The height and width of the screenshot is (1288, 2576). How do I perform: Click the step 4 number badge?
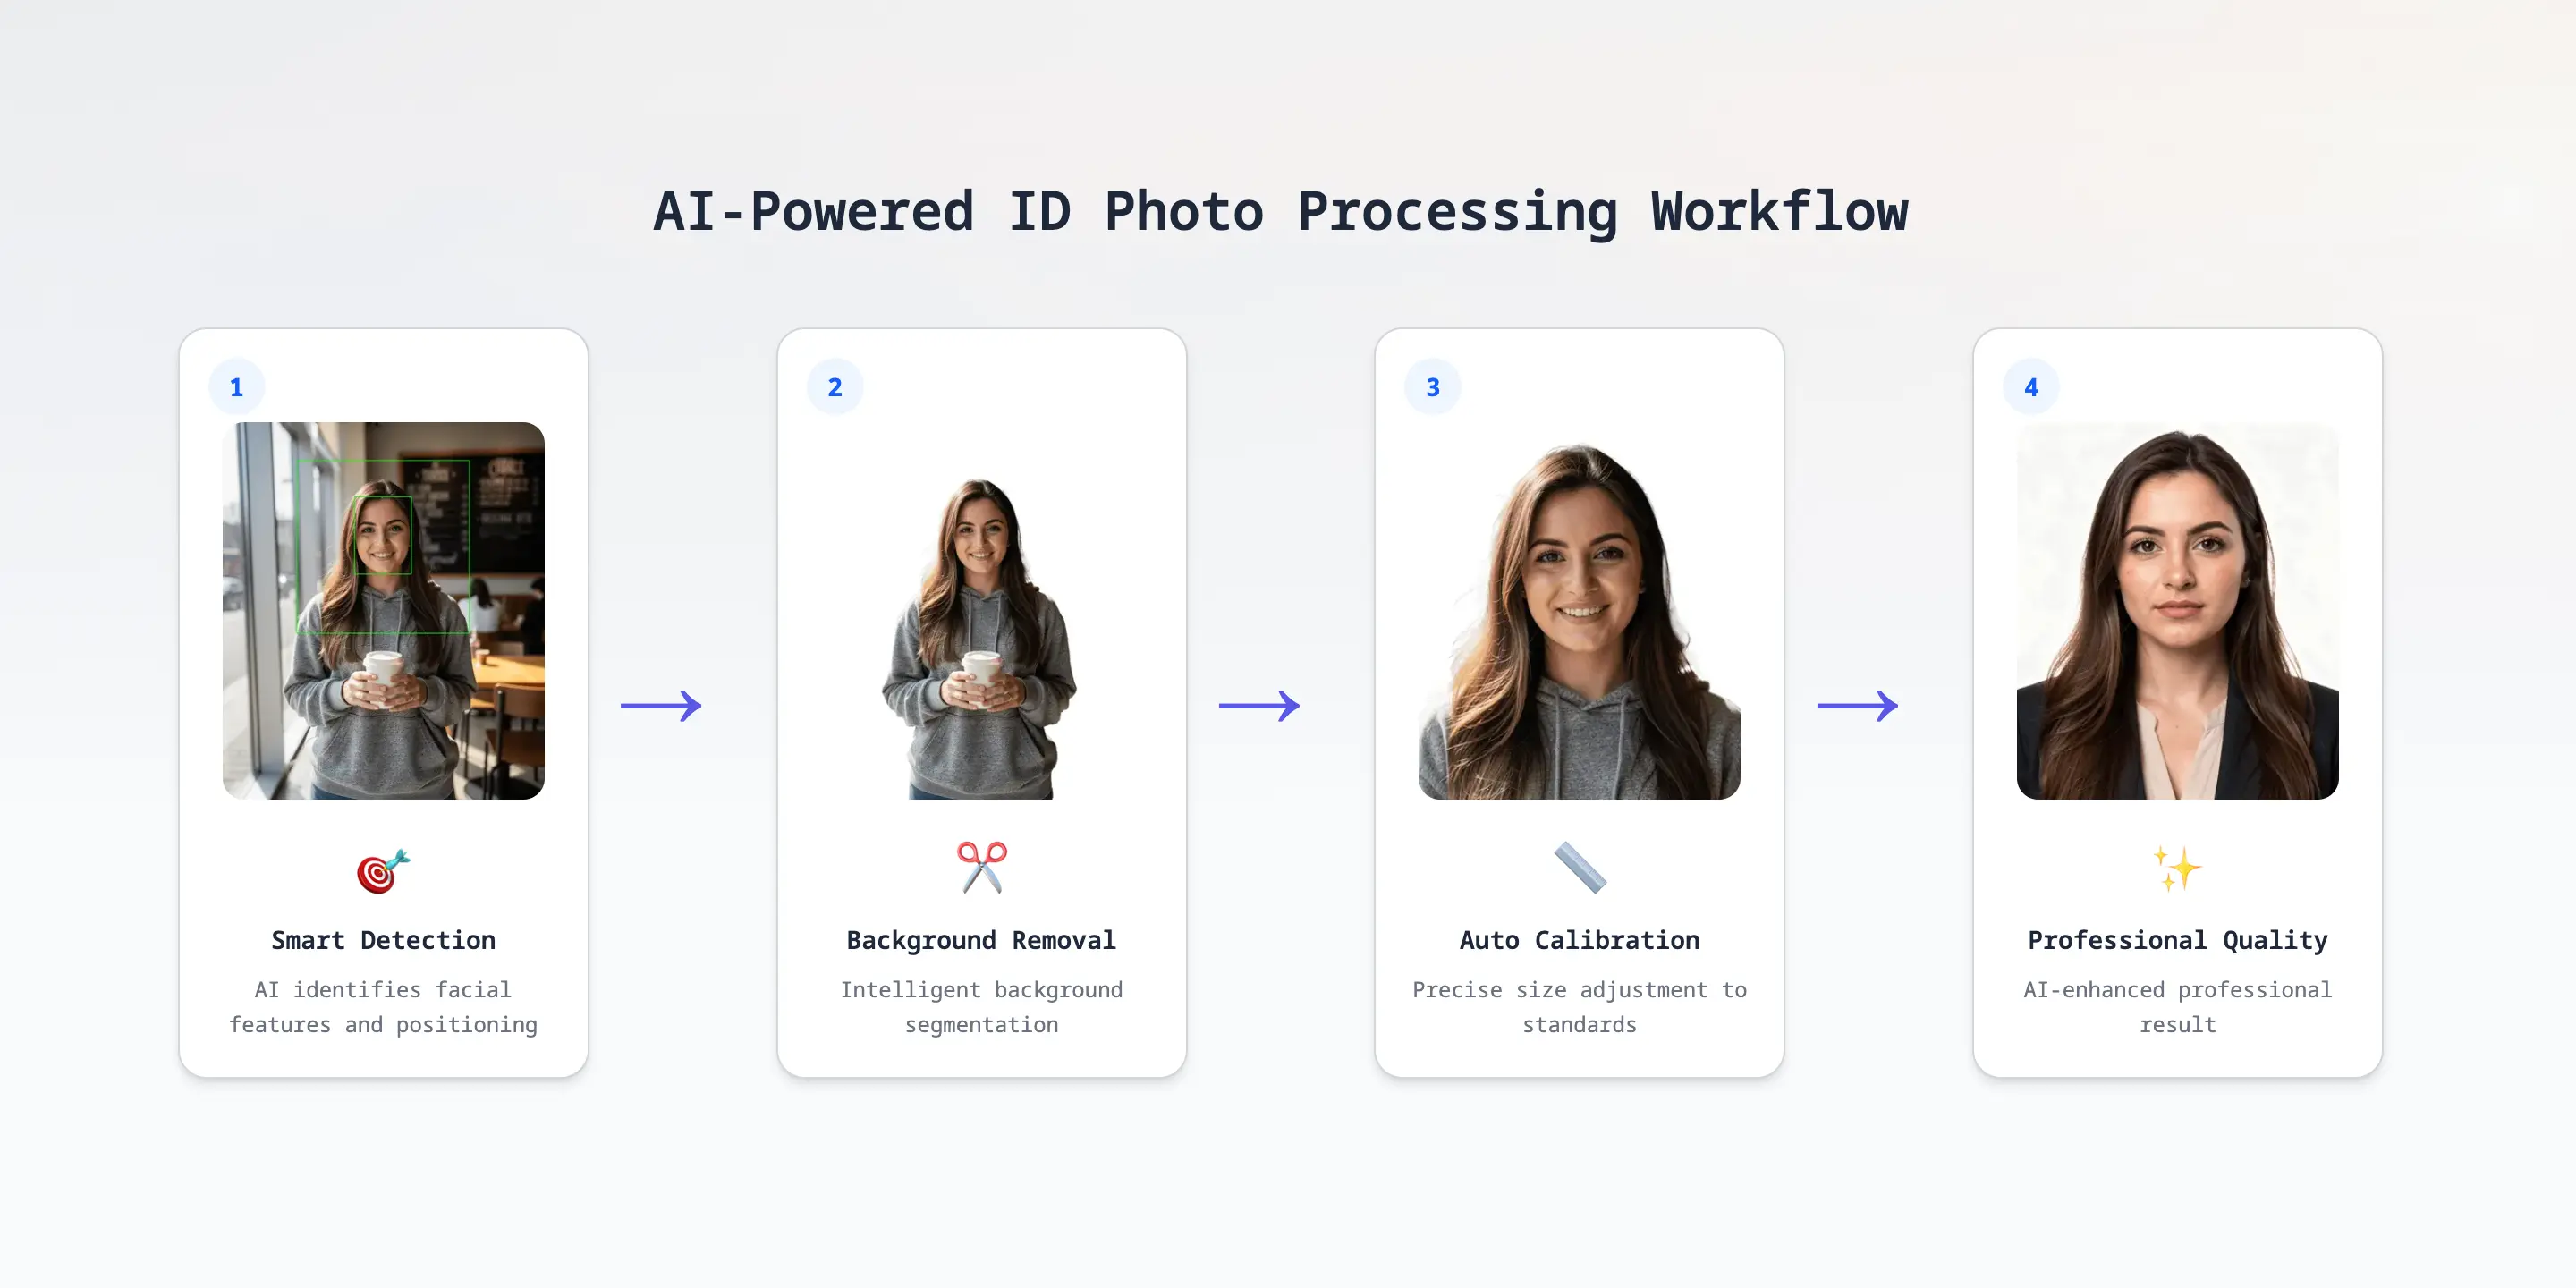pyautogui.click(x=2031, y=387)
